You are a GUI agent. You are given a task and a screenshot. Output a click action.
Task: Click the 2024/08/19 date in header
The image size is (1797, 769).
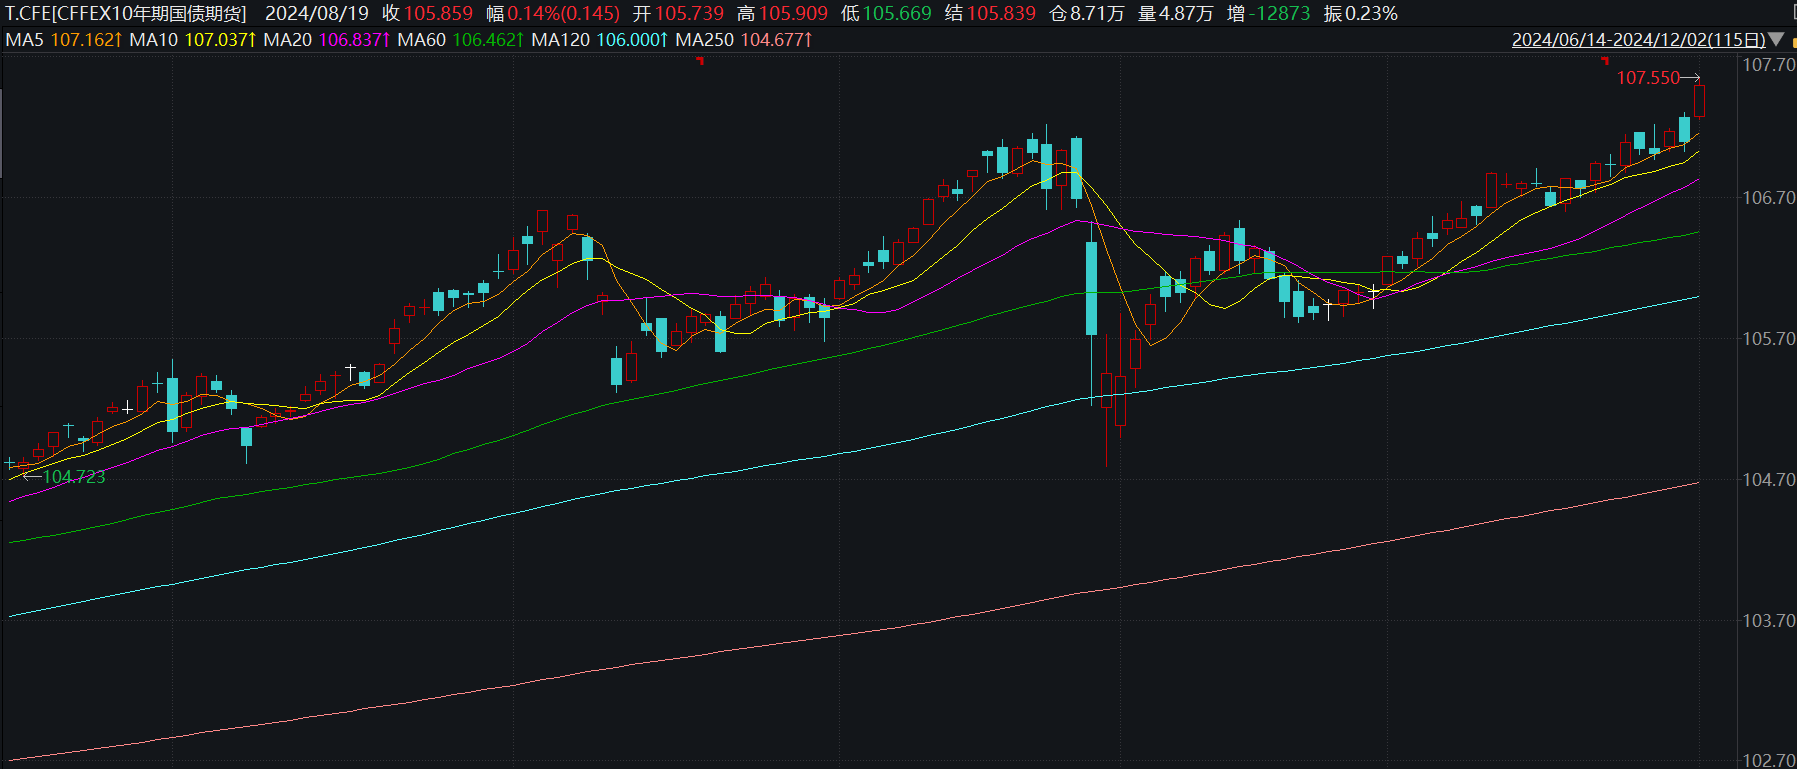(x=316, y=14)
